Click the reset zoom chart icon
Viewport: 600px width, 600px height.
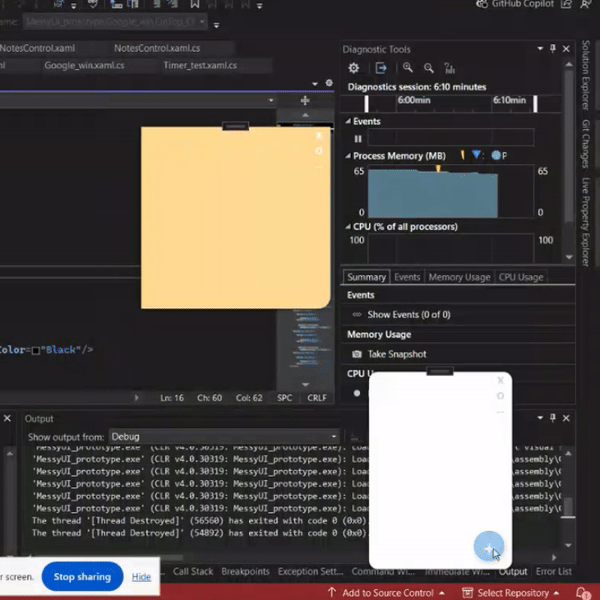449,68
